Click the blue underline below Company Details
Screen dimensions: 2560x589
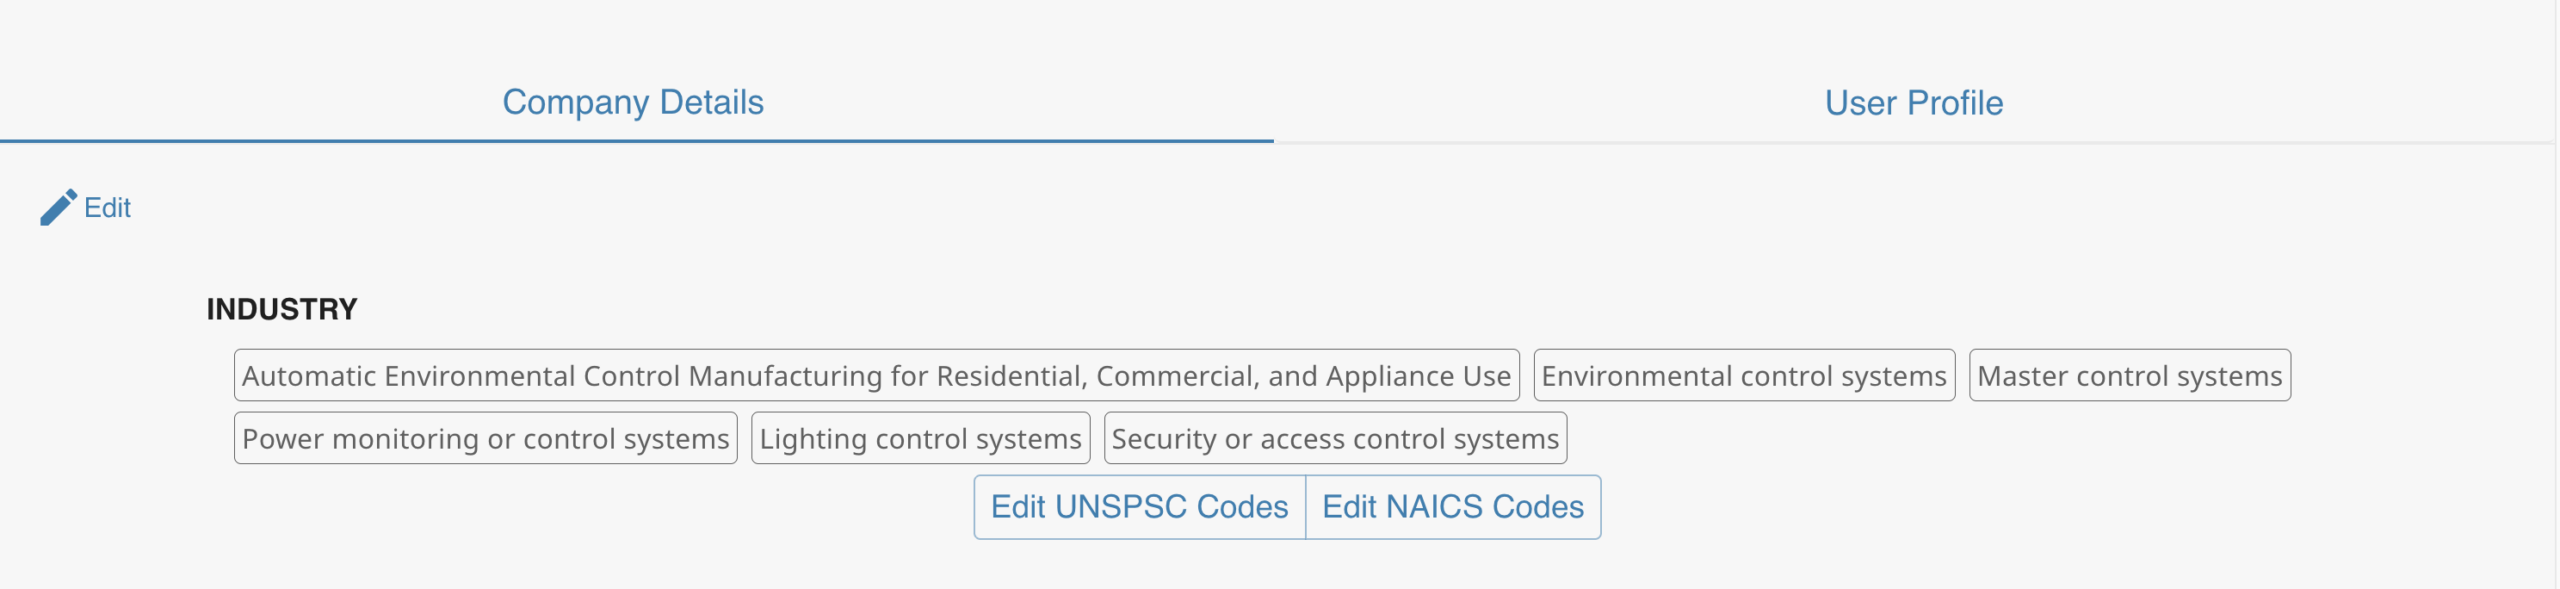click(636, 141)
